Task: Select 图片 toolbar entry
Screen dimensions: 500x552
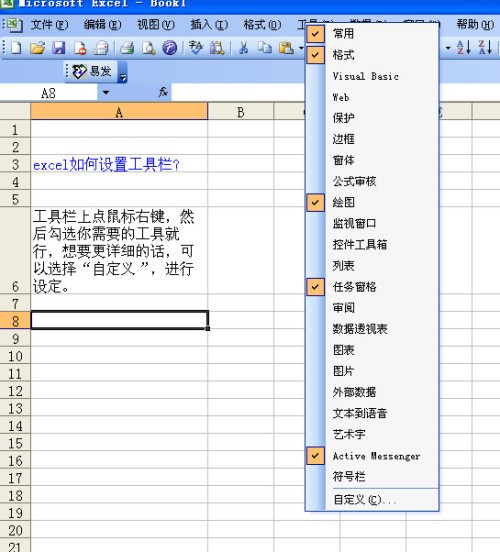Action: 372,371
